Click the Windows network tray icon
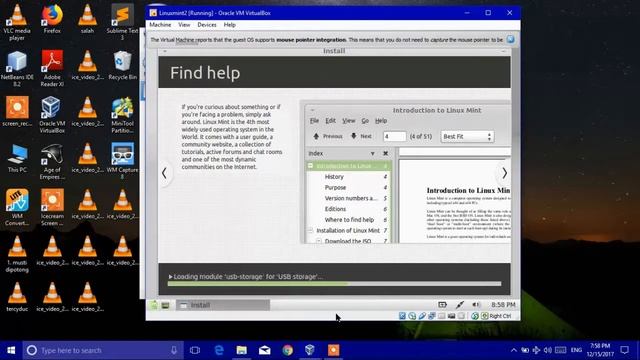 click(x=536, y=350)
